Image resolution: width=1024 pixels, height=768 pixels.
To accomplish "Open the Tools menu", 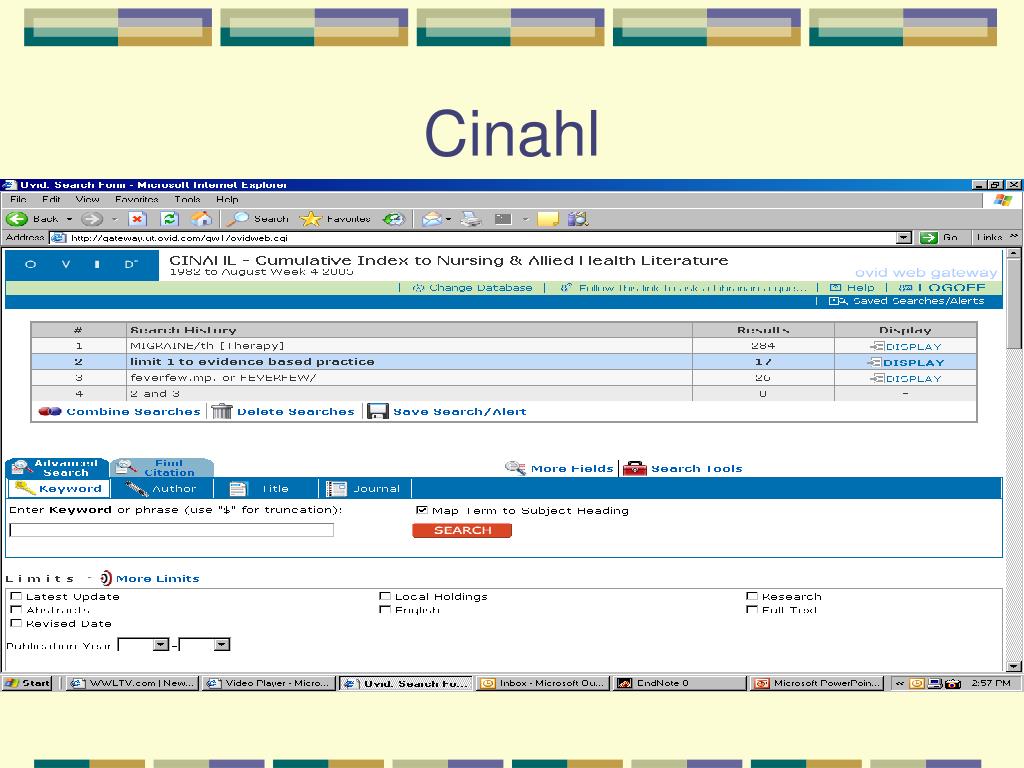I will 187,199.
